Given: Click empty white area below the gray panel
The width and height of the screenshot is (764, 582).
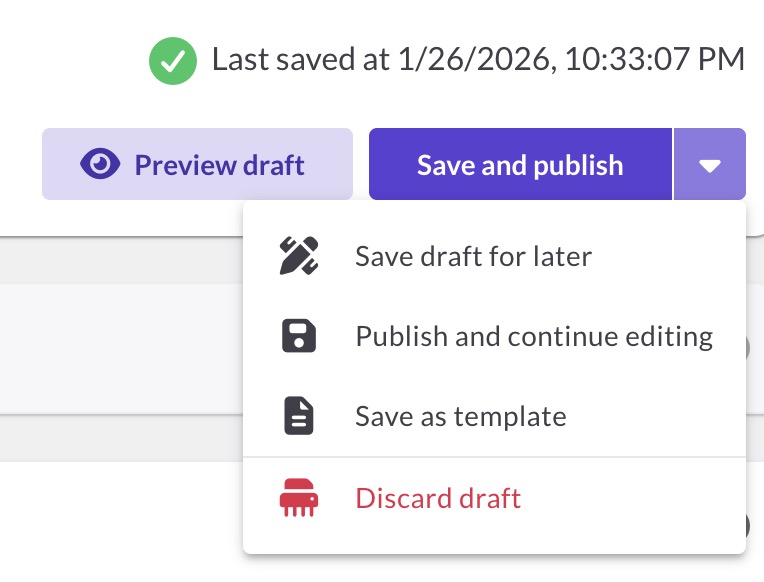Looking at the screenshot, I should (x=122, y=522).
